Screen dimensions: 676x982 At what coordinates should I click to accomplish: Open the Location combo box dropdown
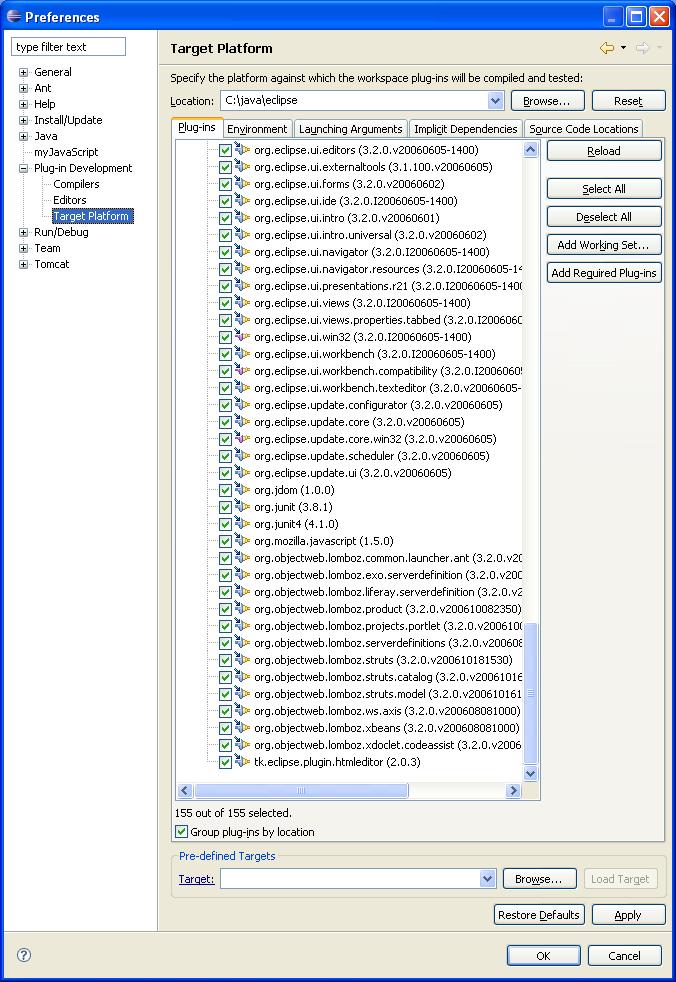495,100
